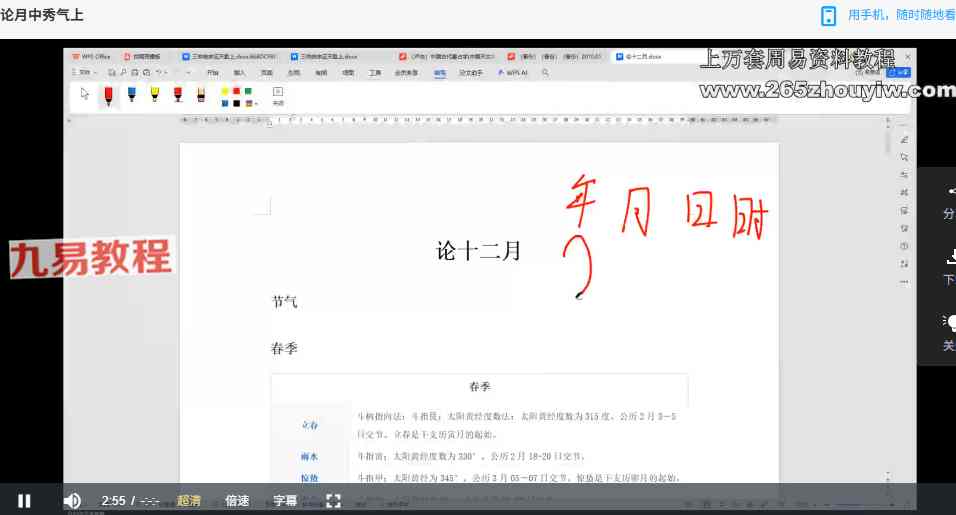Click the 关闭 button in pen toolbar
The image size is (956, 515).
click(x=278, y=96)
